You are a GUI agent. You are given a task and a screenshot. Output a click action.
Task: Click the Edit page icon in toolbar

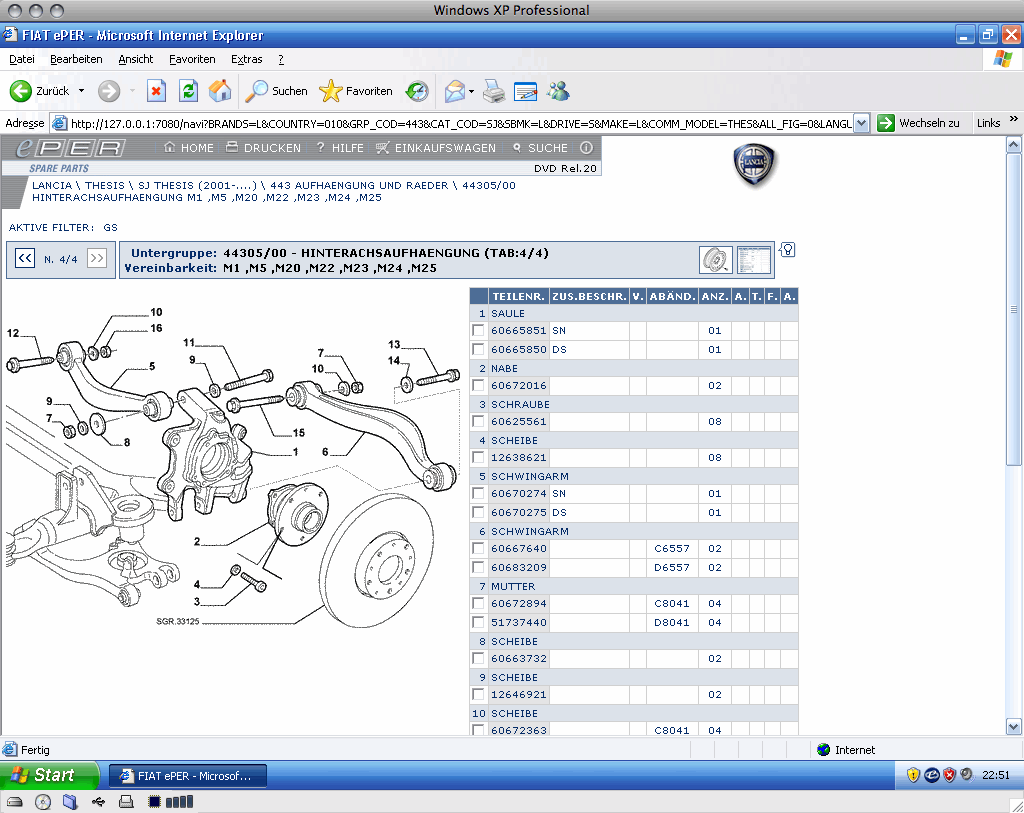click(525, 91)
